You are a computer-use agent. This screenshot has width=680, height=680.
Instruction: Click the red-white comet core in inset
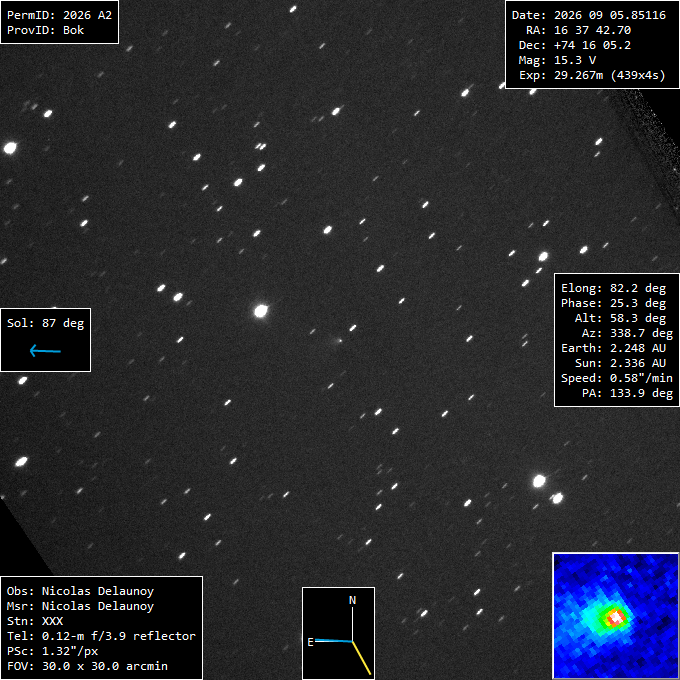point(615,617)
